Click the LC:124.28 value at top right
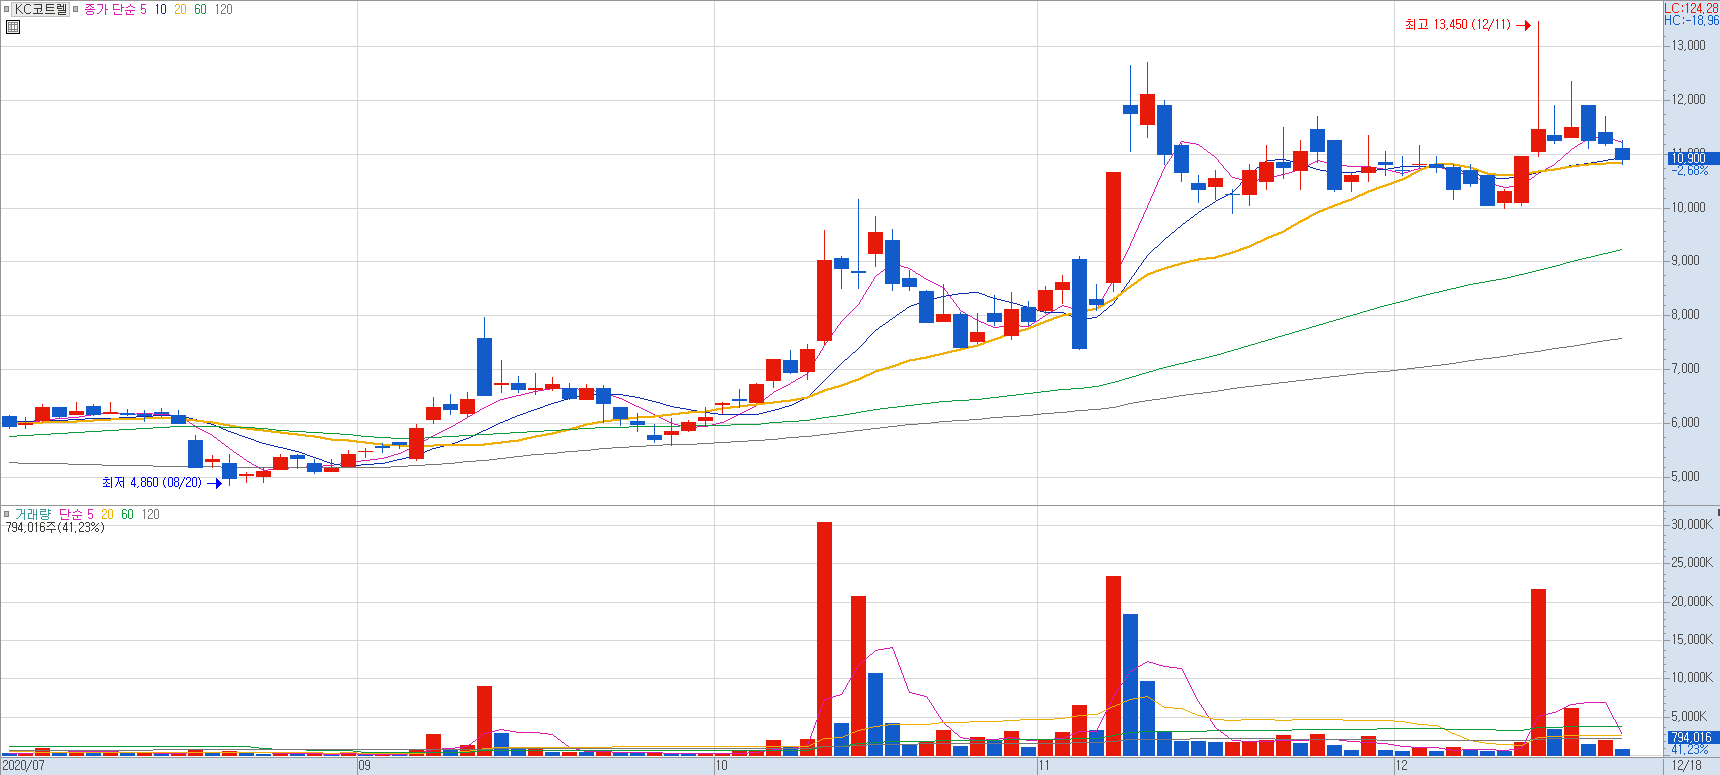This screenshot has width=1720, height=775. pos(1691,8)
